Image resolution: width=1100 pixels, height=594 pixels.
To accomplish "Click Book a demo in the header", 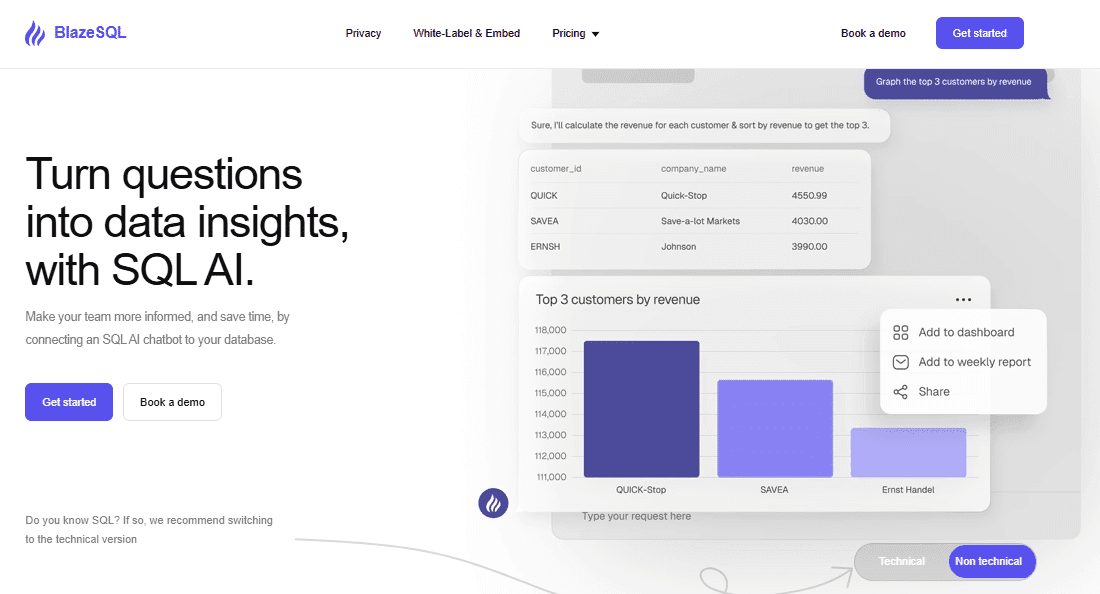I will coord(873,33).
